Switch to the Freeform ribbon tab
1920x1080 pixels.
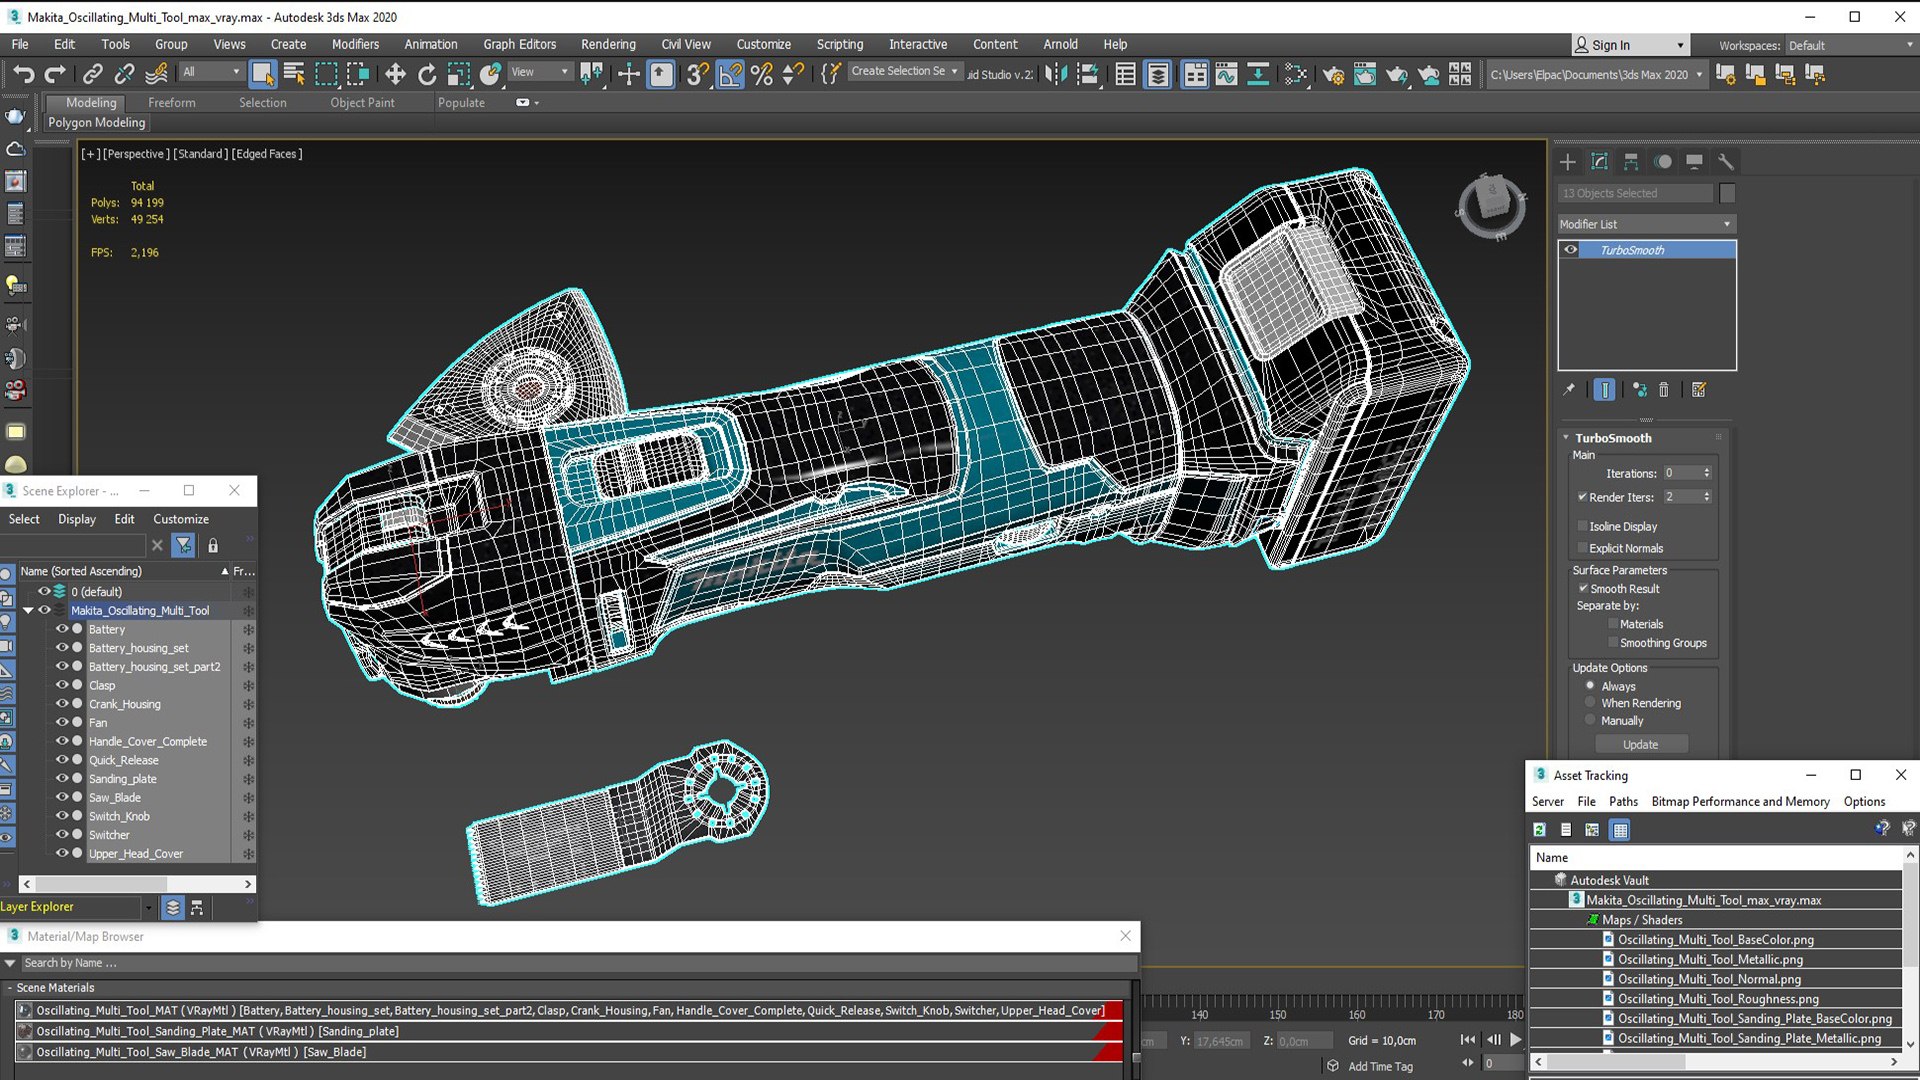172,102
